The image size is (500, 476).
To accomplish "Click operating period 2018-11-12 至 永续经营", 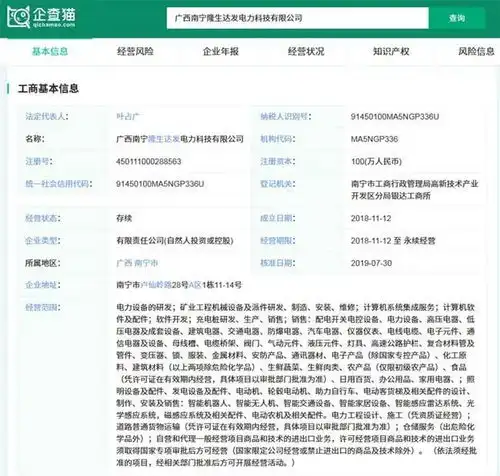I will pos(393,241).
